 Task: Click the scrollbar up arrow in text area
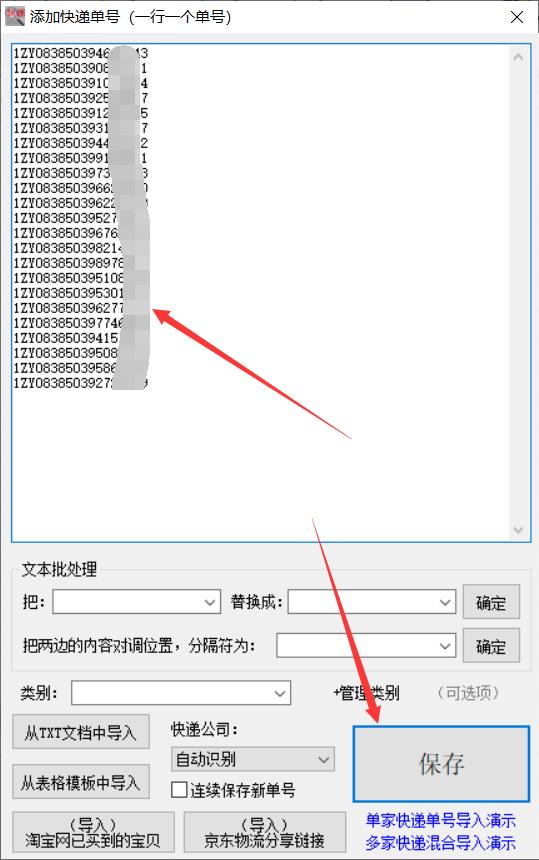point(518,57)
